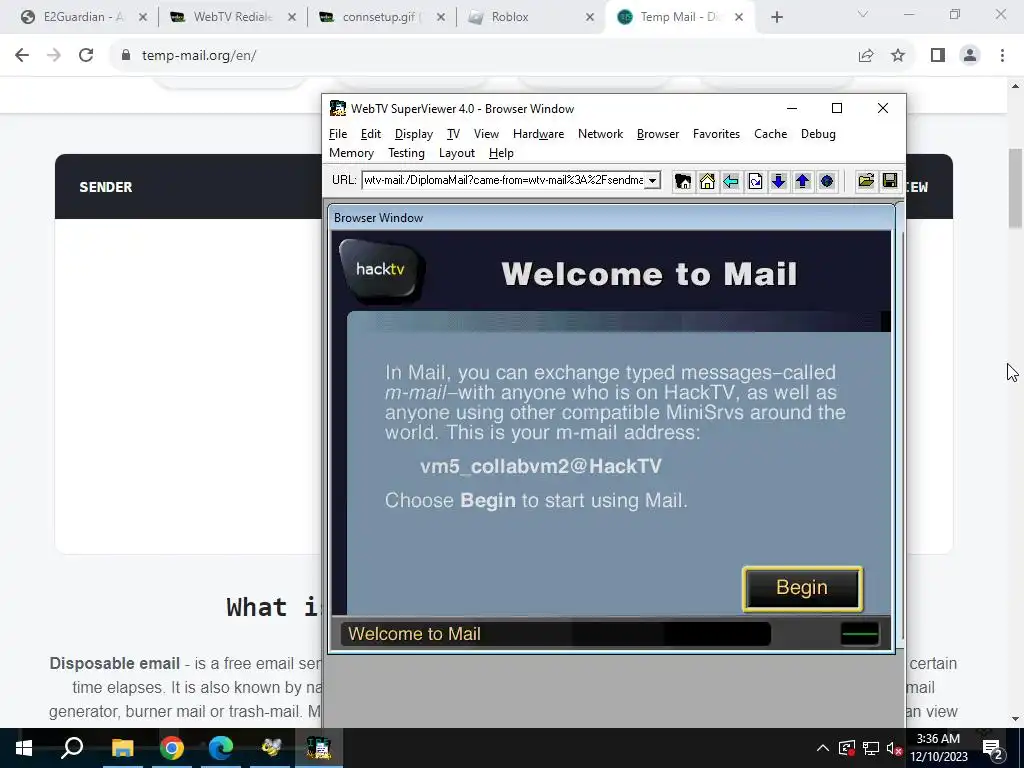Open the File menu in SuperViewer
The image size is (1024, 768).
pyautogui.click(x=338, y=134)
